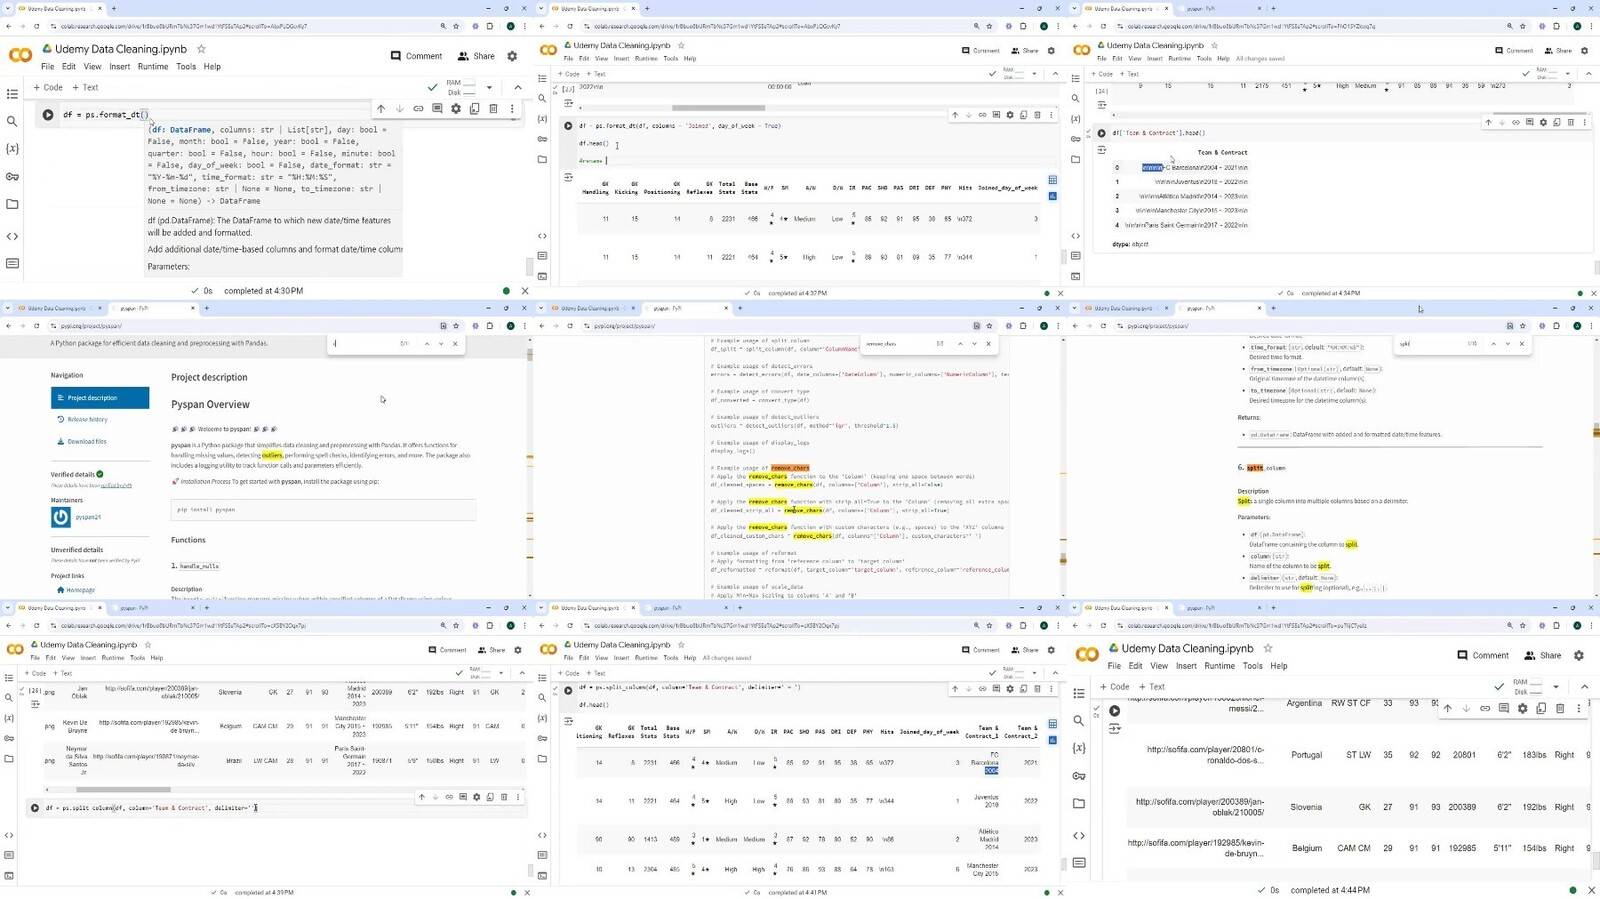Open Release history link on PyPI page
The image size is (1600, 899).
[x=82, y=420]
